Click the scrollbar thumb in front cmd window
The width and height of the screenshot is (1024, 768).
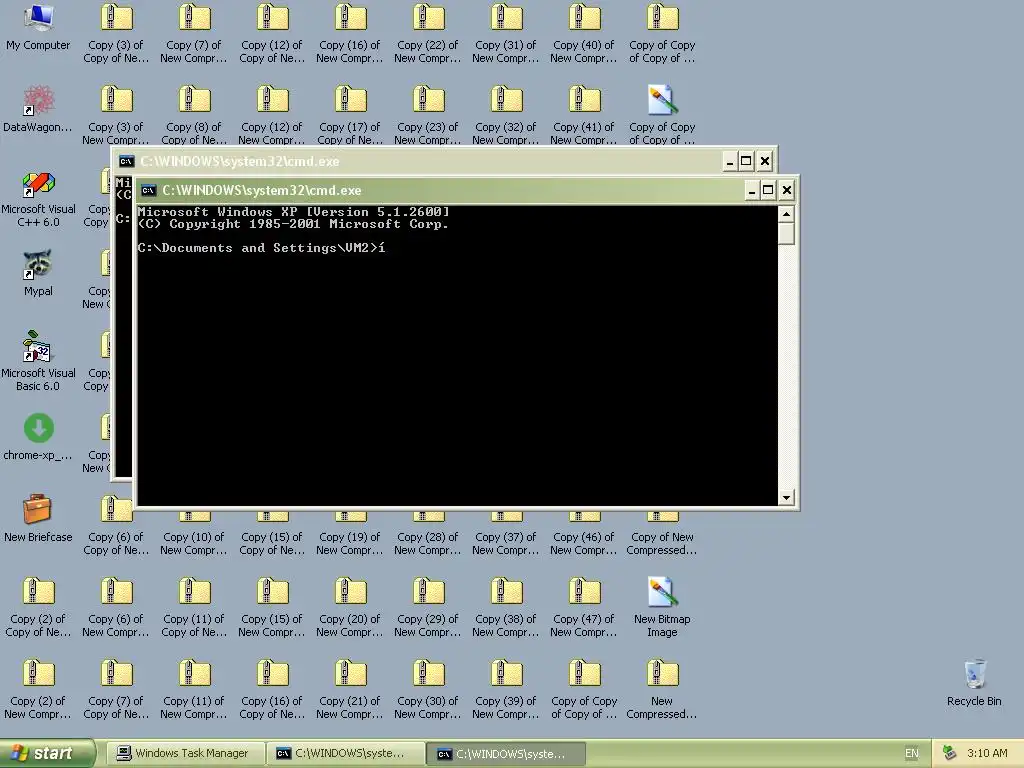[x=786, y=234]
